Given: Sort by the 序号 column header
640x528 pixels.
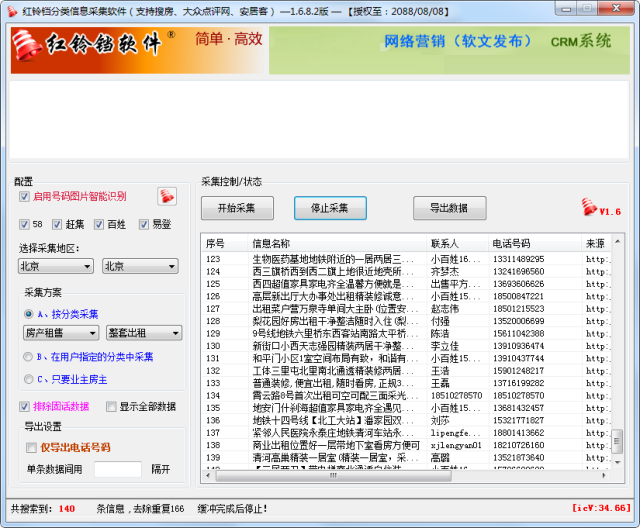Looking at the screenshot, I should pyautogui.click(x=224, y=244).
